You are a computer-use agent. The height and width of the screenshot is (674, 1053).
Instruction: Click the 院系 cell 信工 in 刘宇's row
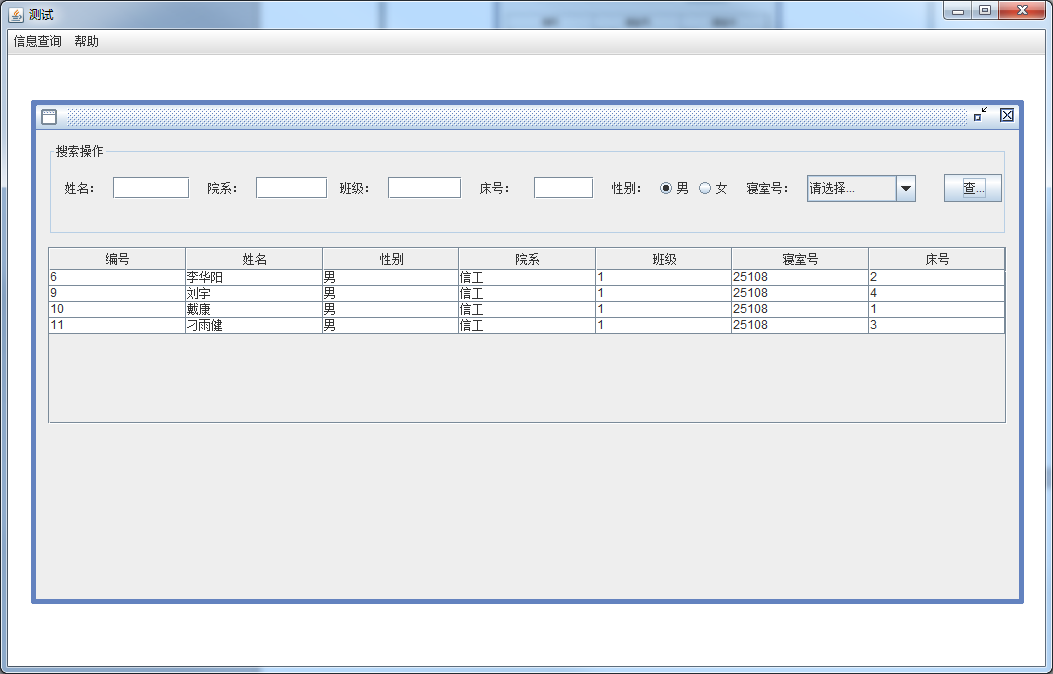coord(527,293)
